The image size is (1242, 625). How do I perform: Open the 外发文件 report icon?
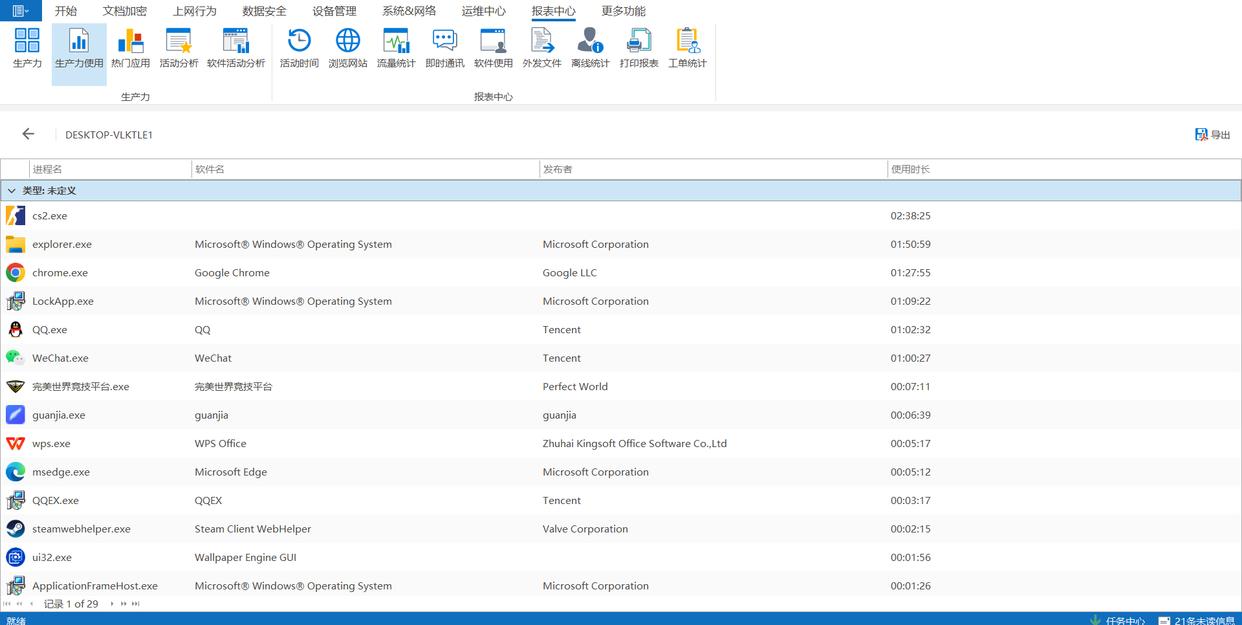coord(542,48)
